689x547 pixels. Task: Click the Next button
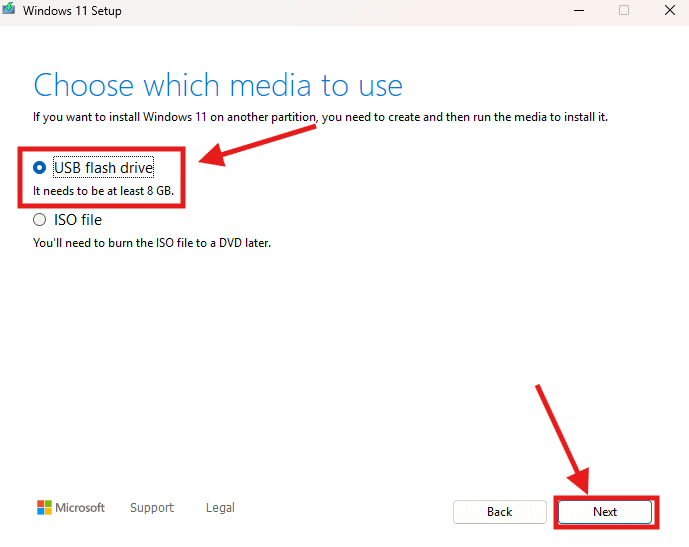[x=605, y=512]
